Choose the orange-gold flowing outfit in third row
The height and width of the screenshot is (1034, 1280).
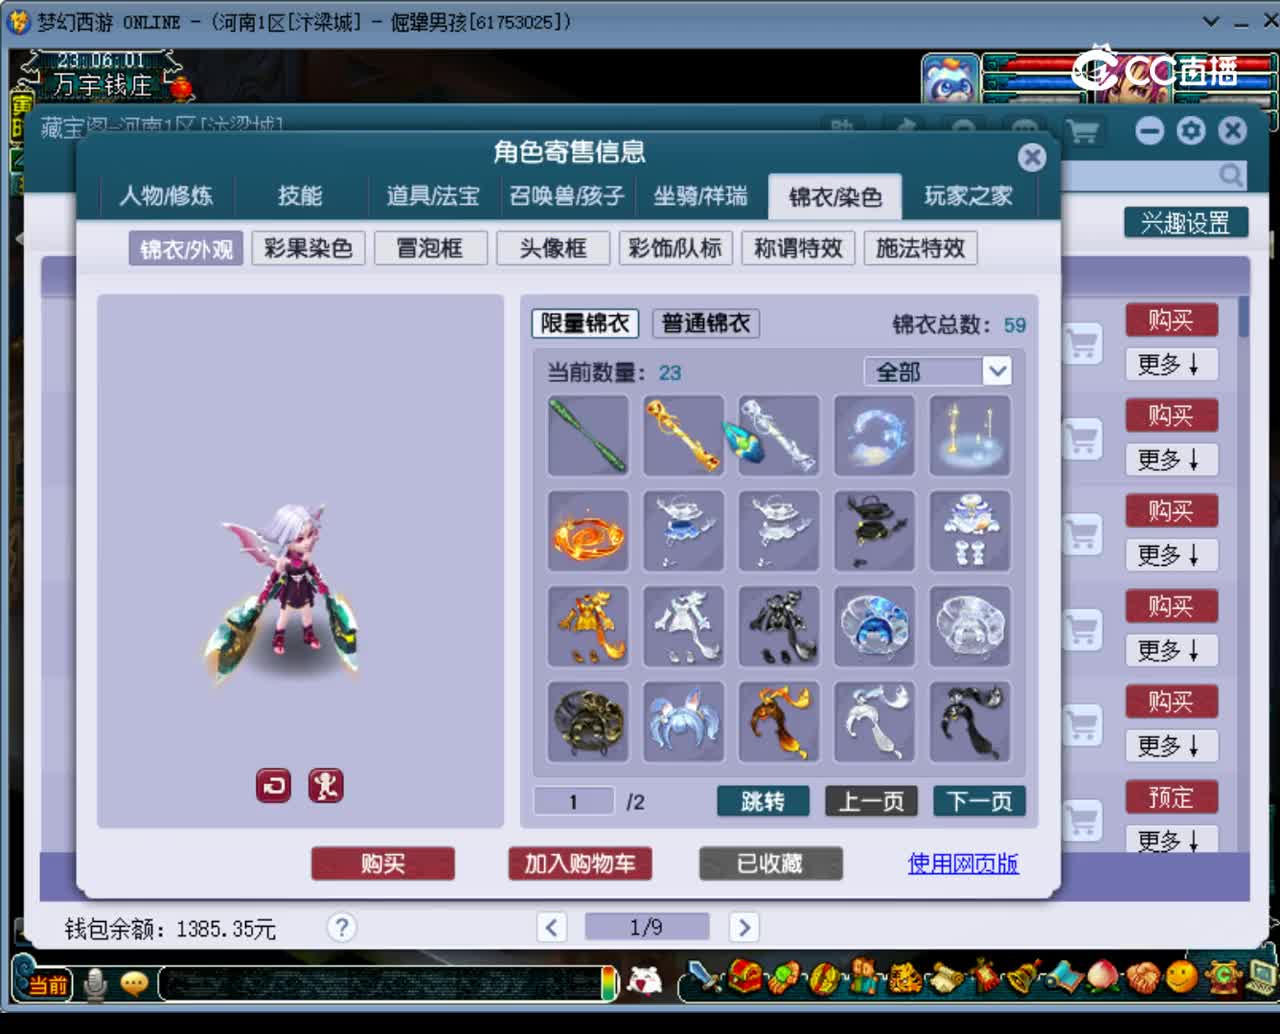(588, 626)
